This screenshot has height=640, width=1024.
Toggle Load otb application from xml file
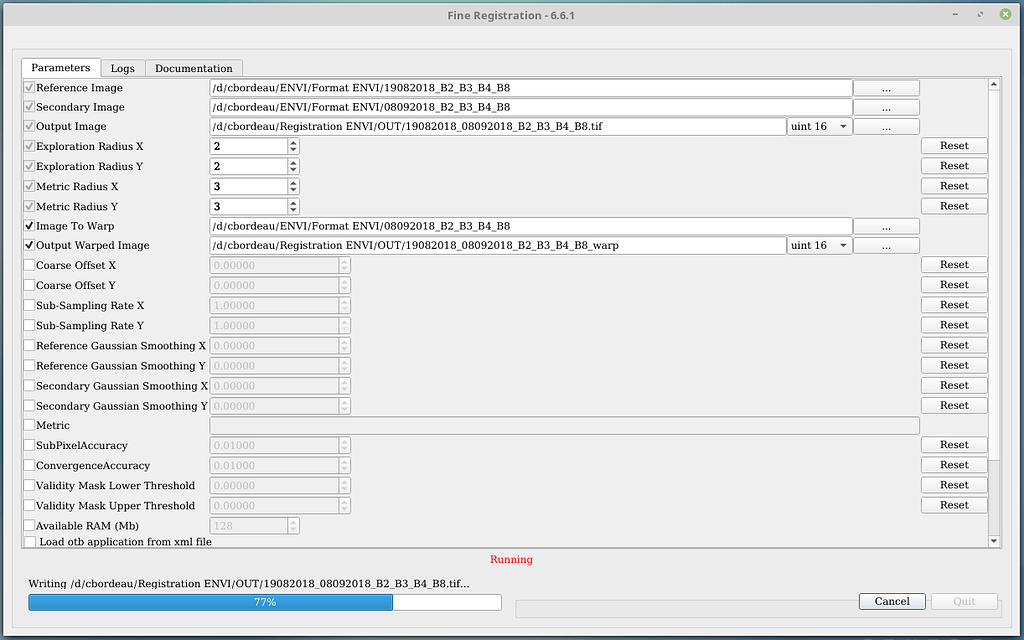(30, 541)
